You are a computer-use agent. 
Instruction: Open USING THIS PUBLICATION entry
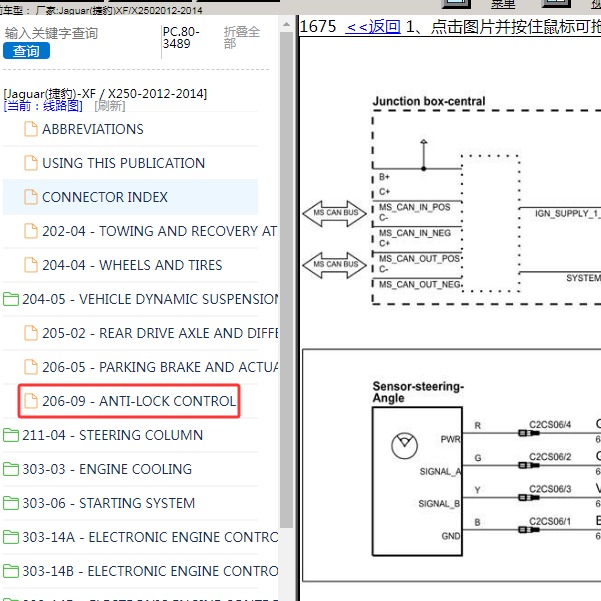pos(123,163)
